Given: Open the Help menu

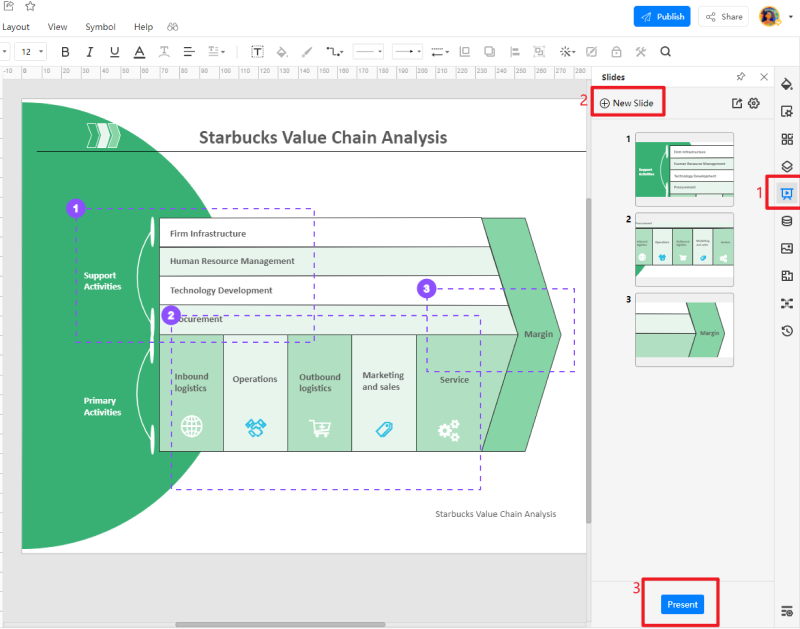Looking at the screenshot, I should [143, 27].
